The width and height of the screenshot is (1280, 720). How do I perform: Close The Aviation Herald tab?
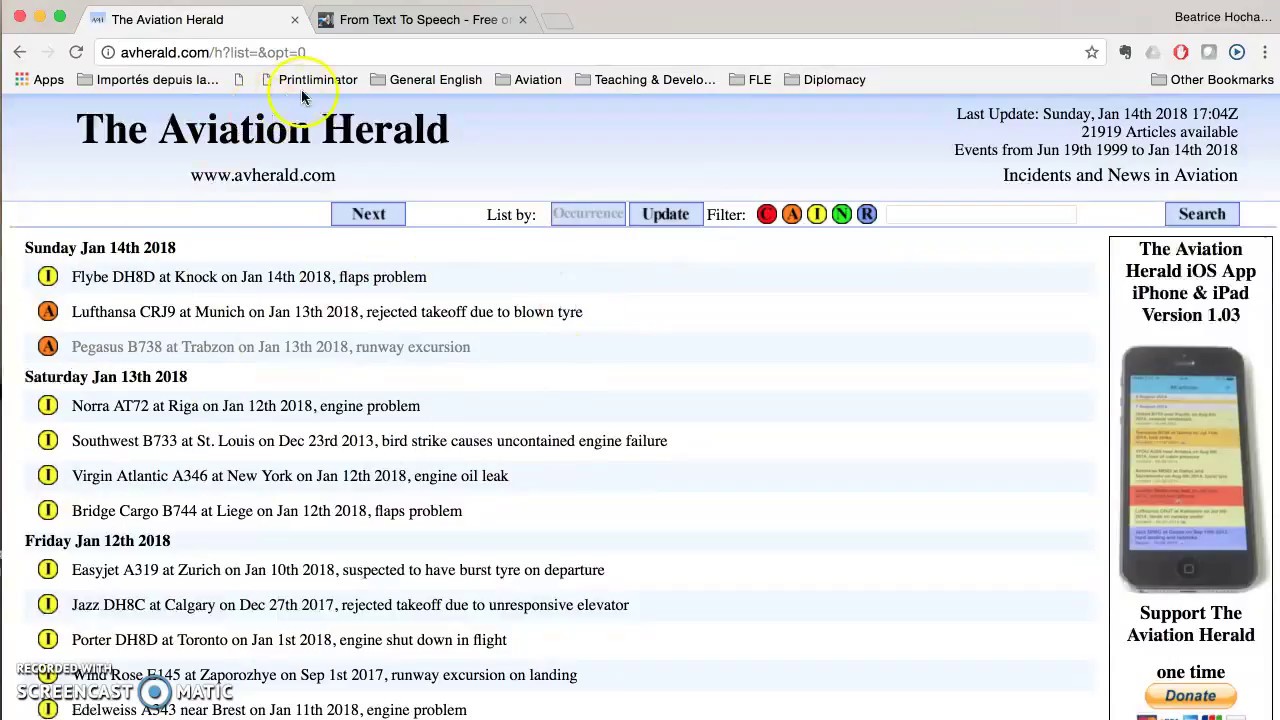295,19
